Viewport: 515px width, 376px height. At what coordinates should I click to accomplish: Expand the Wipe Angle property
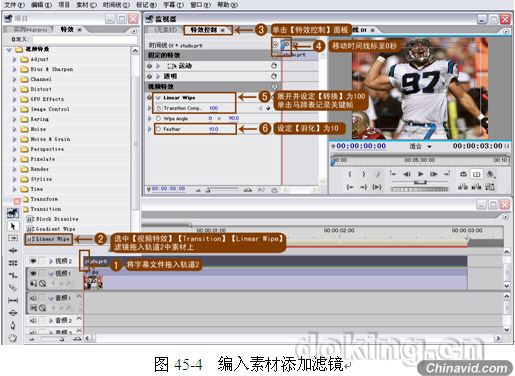149,118
